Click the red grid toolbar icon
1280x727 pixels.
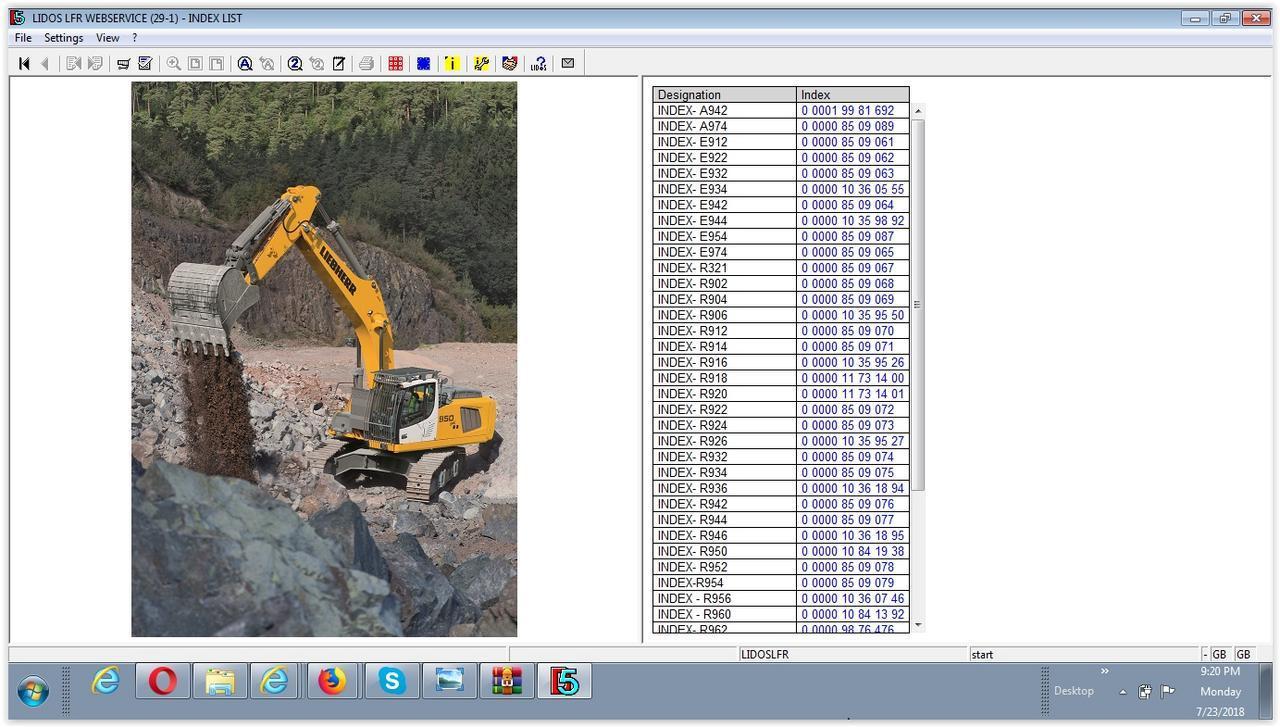(396, 64)
